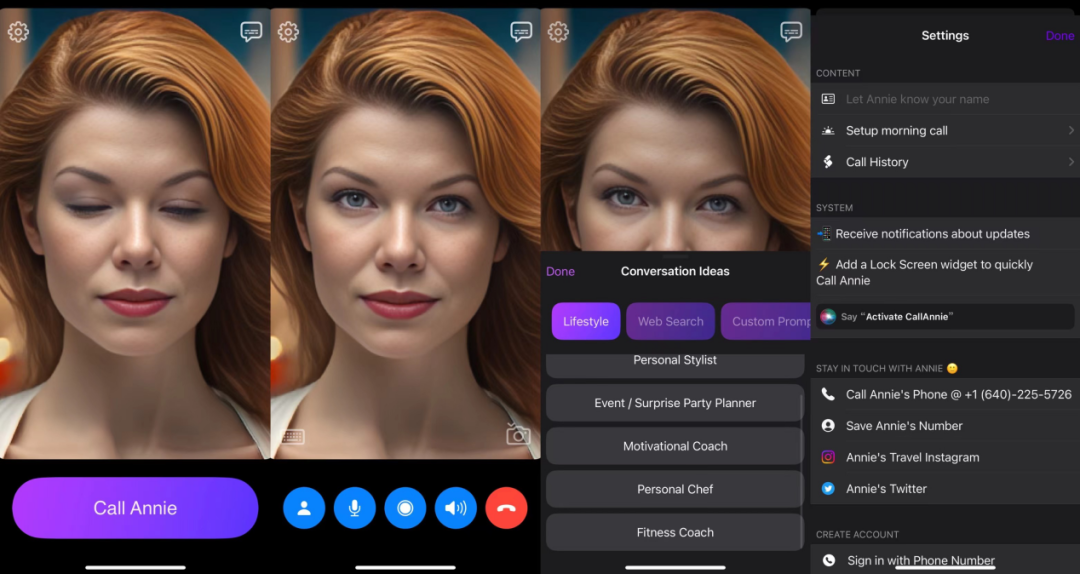Open chat transcript icon on in-call screen
Image resolution: width=1080 pixels, height=574 pixels.
point(521,32)
